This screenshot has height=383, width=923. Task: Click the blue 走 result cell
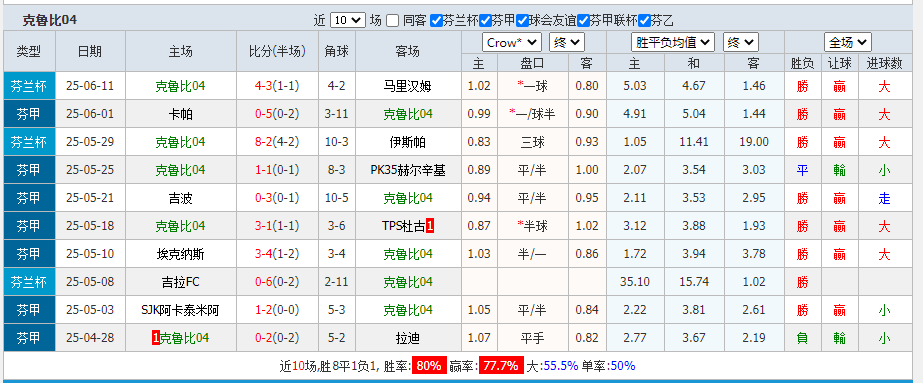coord(884,198)
